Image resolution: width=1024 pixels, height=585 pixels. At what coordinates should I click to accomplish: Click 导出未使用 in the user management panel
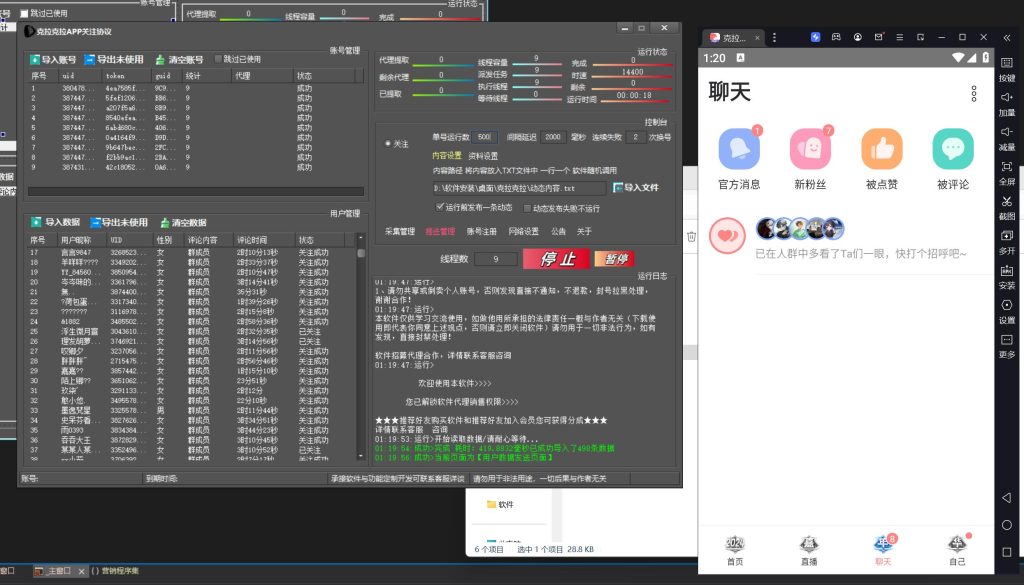pos(118,223)
